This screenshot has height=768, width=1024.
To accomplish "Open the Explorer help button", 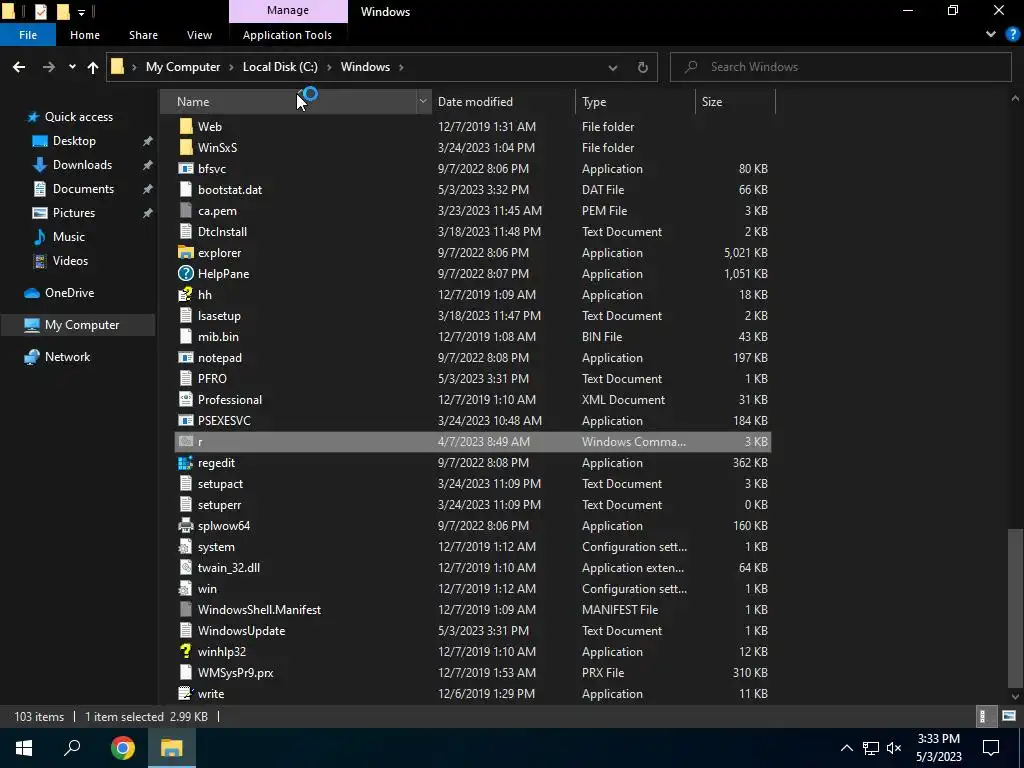I will pos(1012,35).
